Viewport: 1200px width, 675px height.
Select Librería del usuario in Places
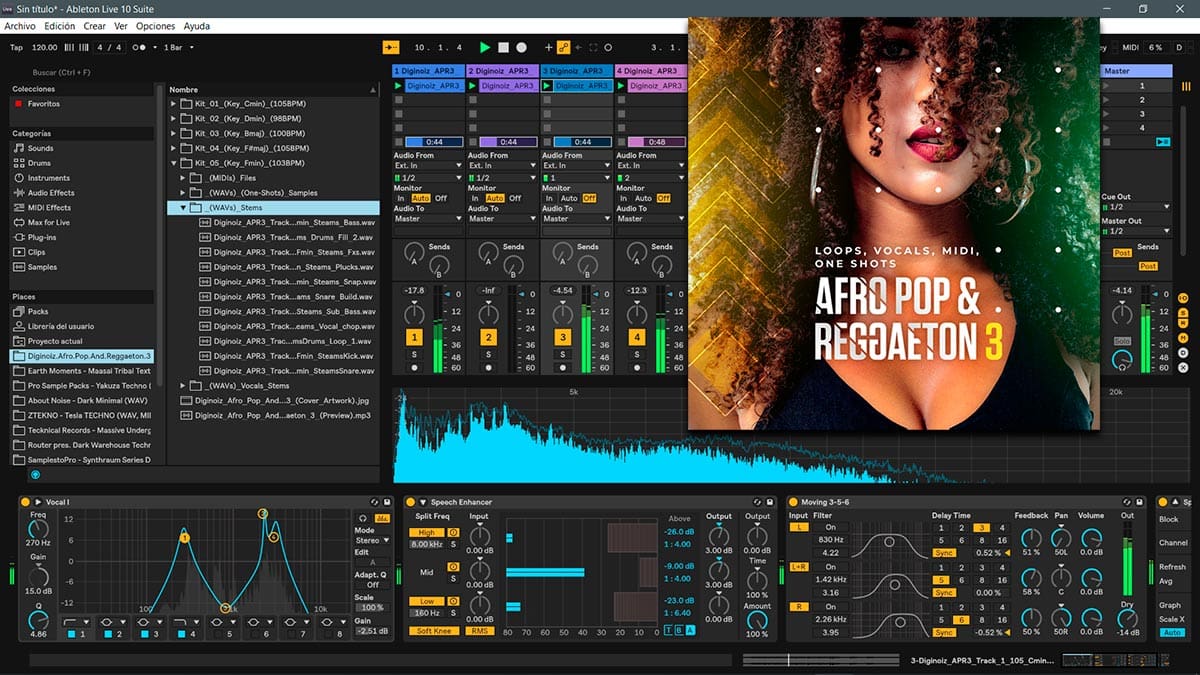point(60,326)
